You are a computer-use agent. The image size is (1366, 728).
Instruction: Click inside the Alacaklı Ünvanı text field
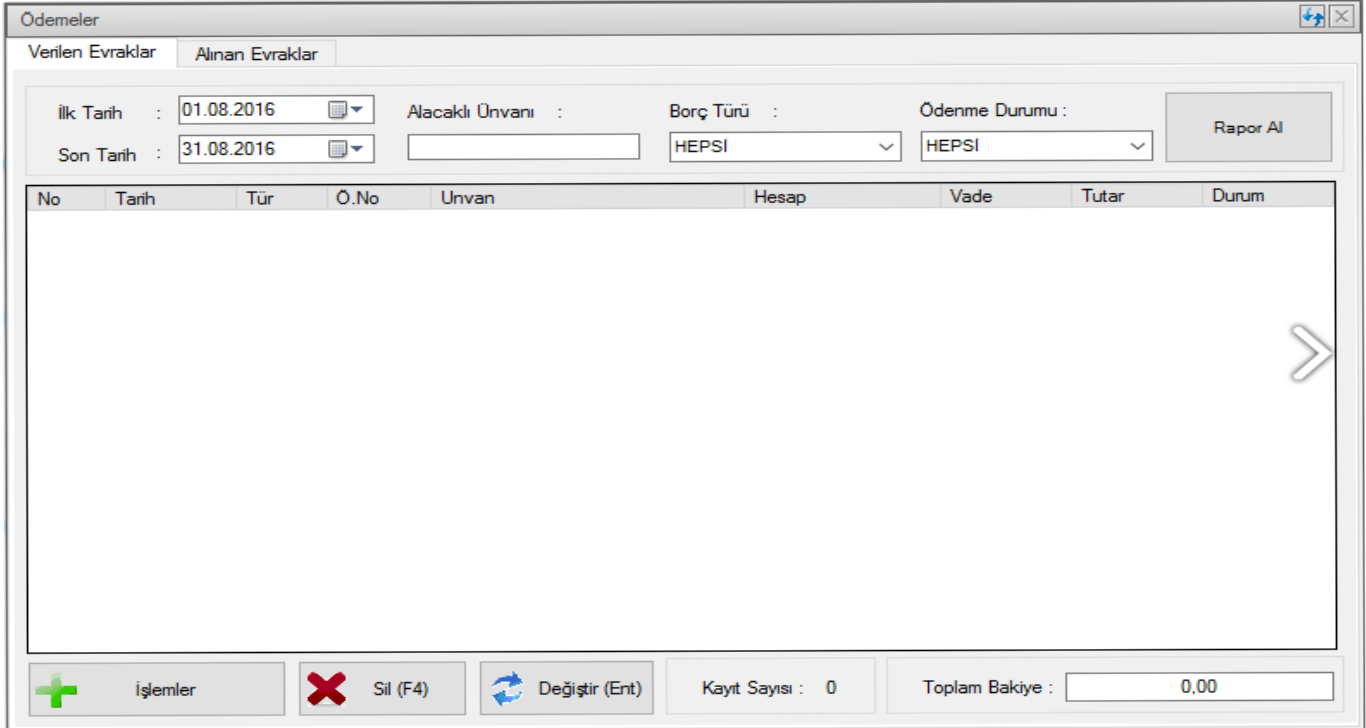[x=523, y=147]
